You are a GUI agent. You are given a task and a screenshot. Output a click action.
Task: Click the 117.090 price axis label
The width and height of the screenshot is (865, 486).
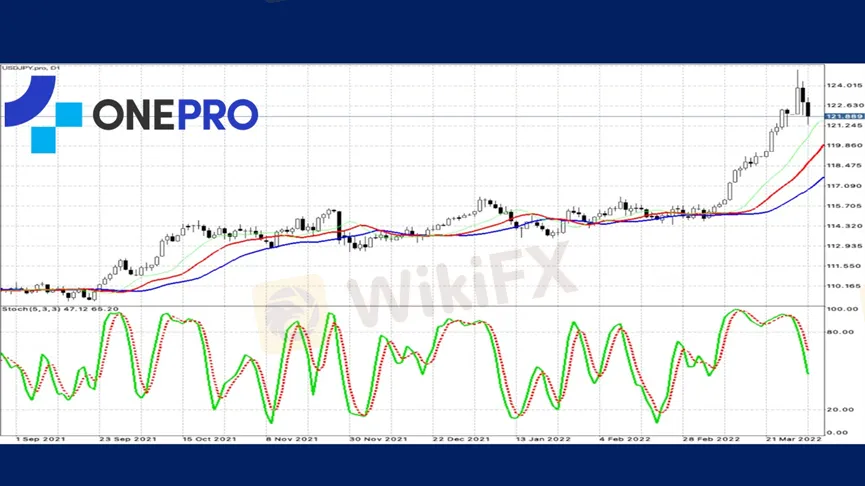click(x=843, y=186)
